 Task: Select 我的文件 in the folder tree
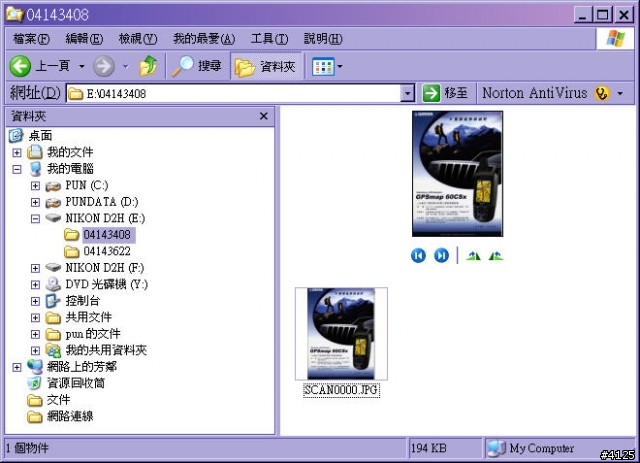click(x=70, y=152)
